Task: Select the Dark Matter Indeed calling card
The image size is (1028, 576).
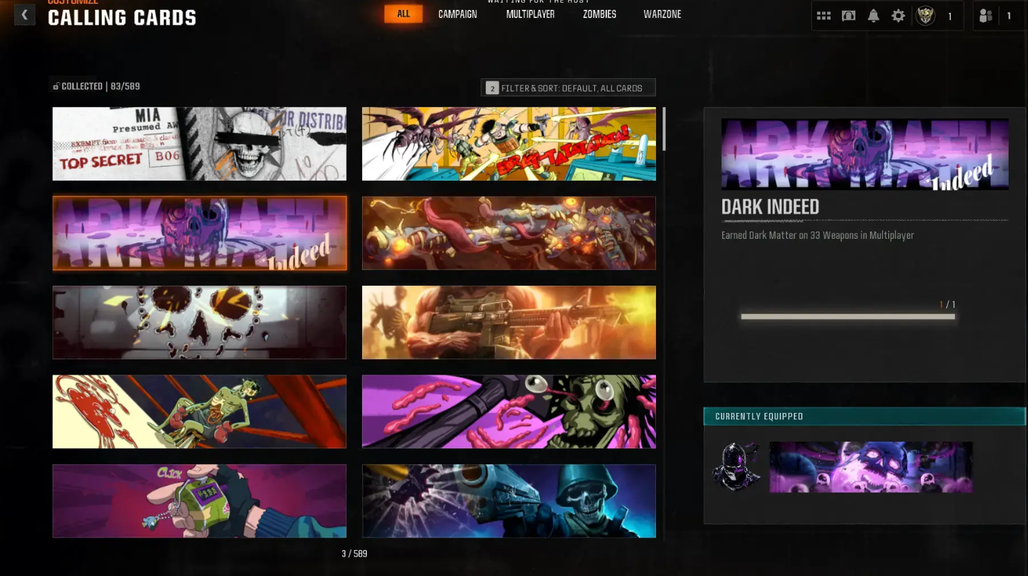Action: pyautogui.click(x=199, y=233)
